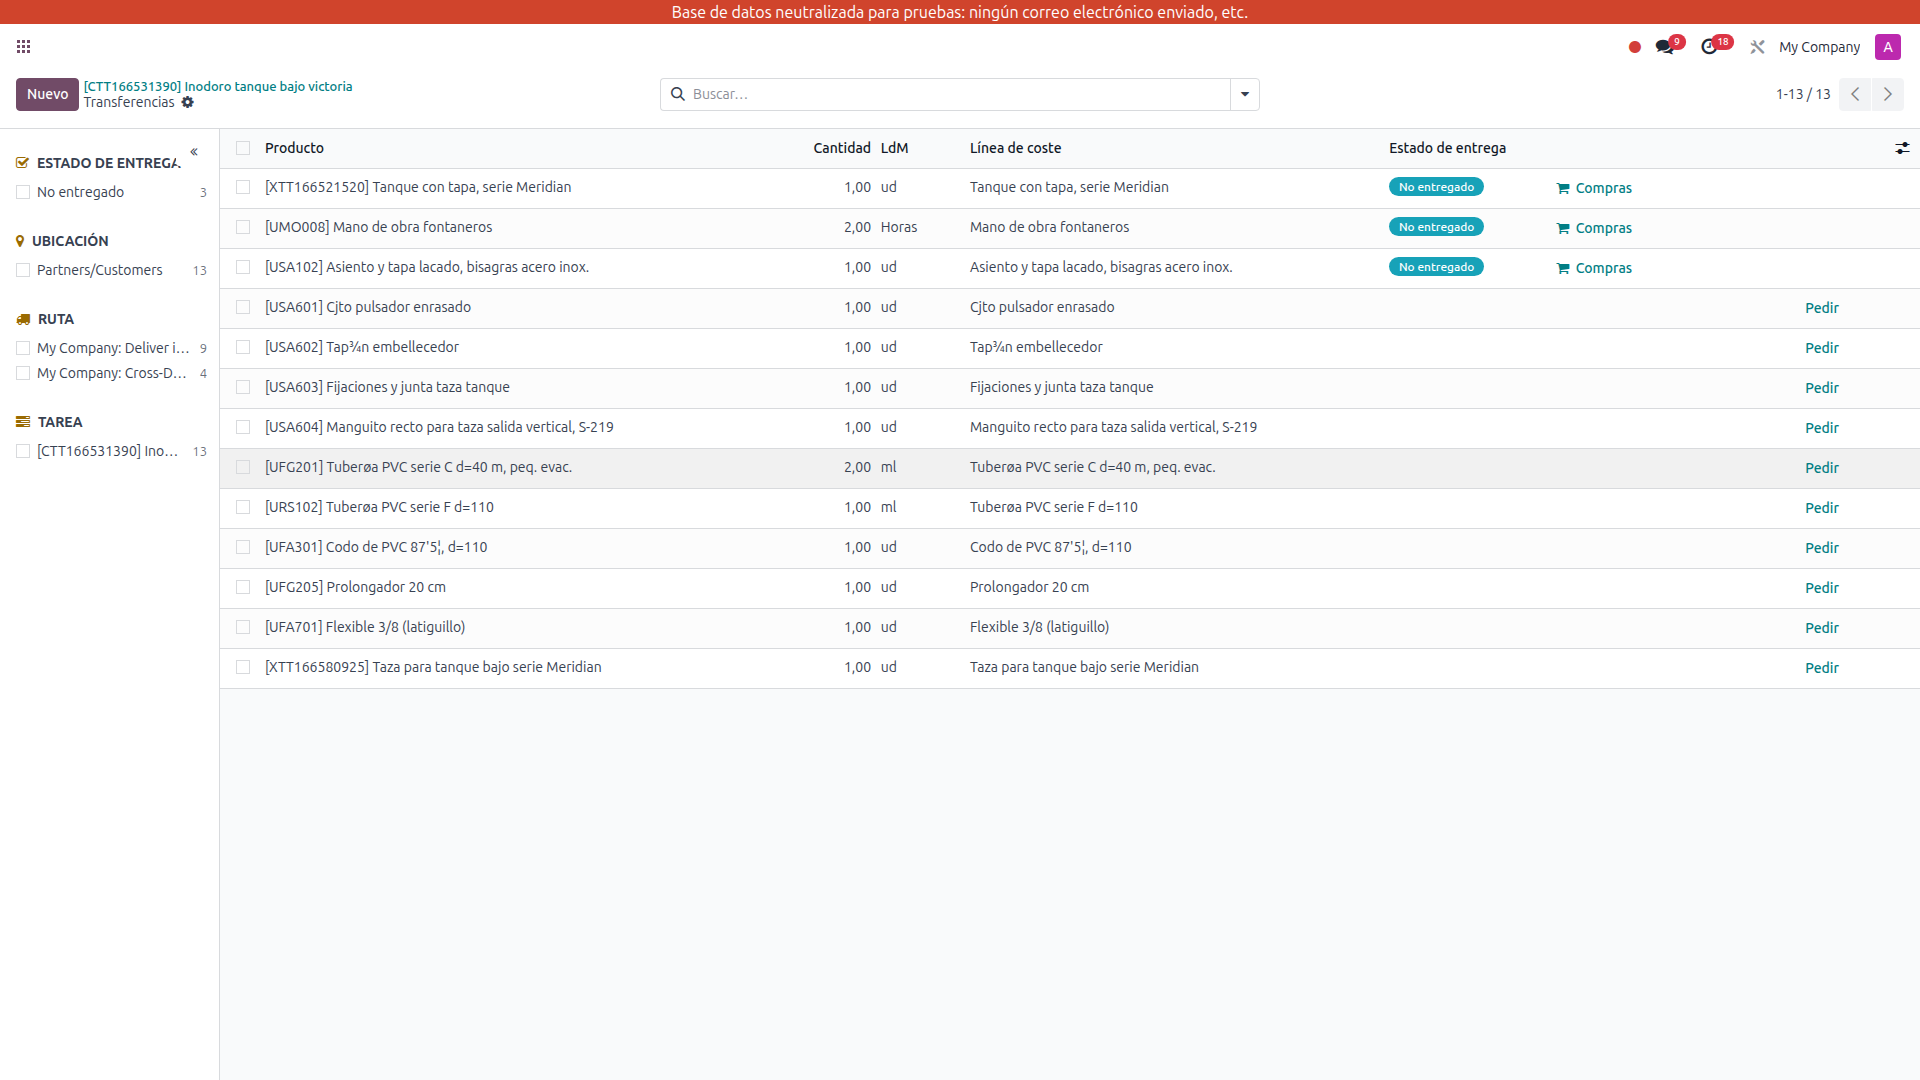Open the apps grid menu icon
Image resolution: width=1920 pixels, height=1080 pixels.
point(24,47)
